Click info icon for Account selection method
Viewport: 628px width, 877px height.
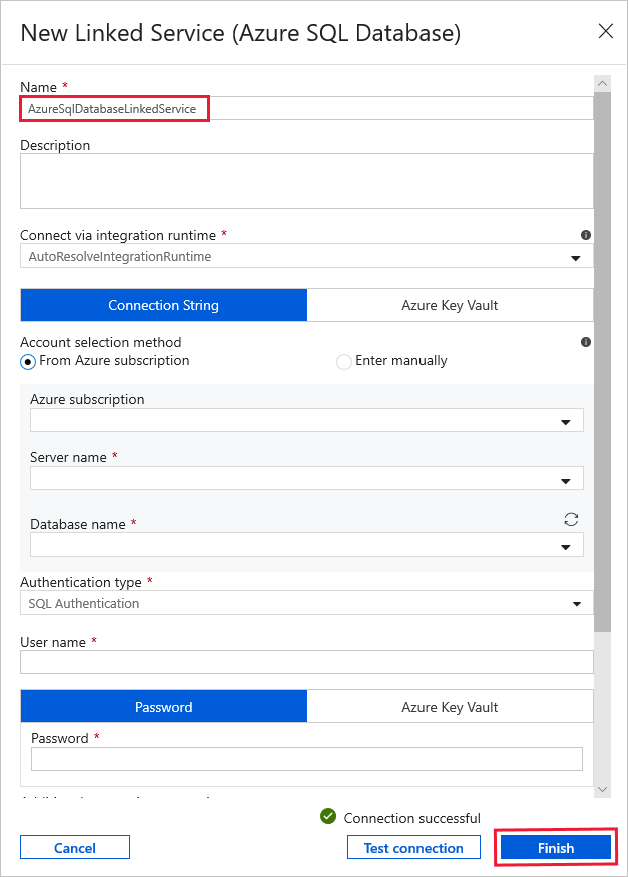point(585,342)
